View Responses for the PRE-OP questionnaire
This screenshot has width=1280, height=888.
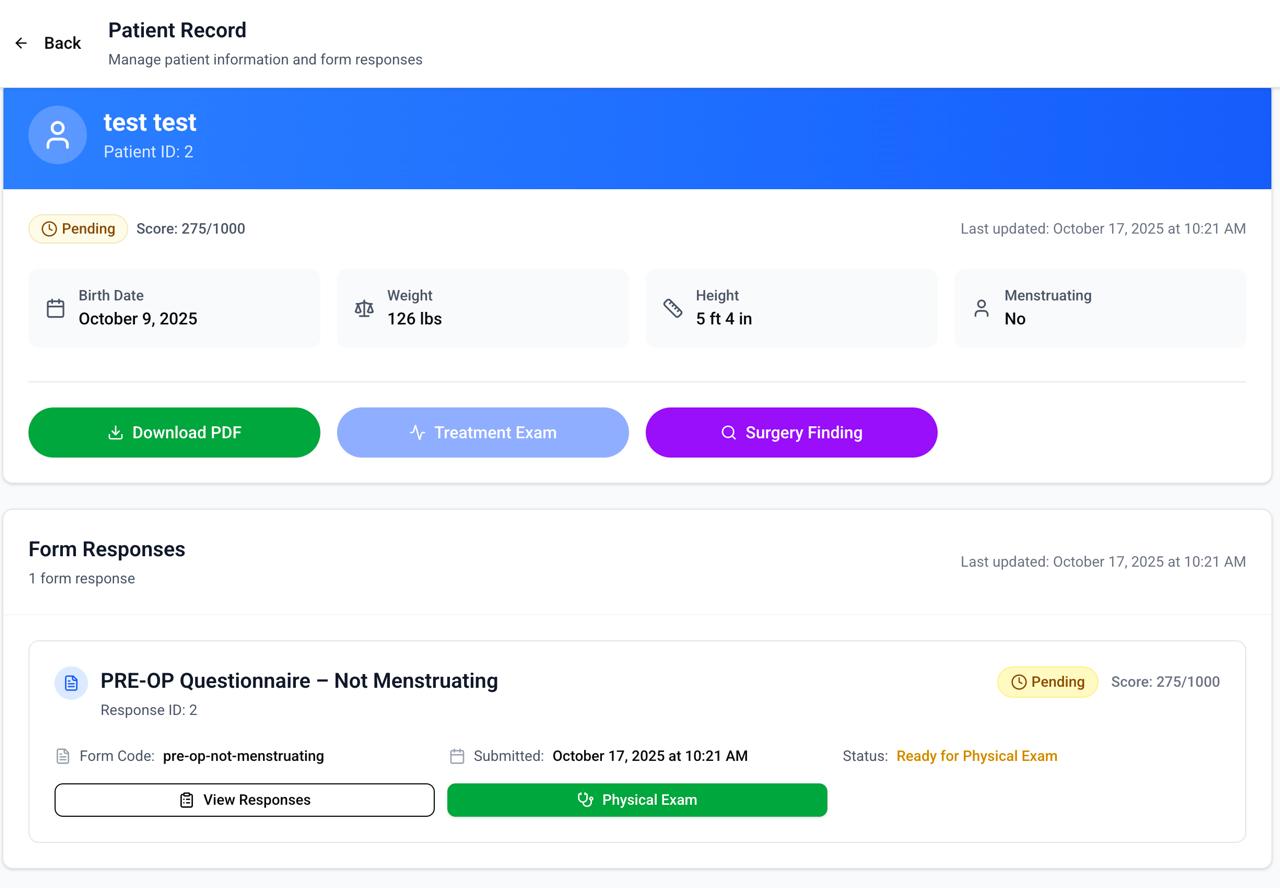point(244,800)
